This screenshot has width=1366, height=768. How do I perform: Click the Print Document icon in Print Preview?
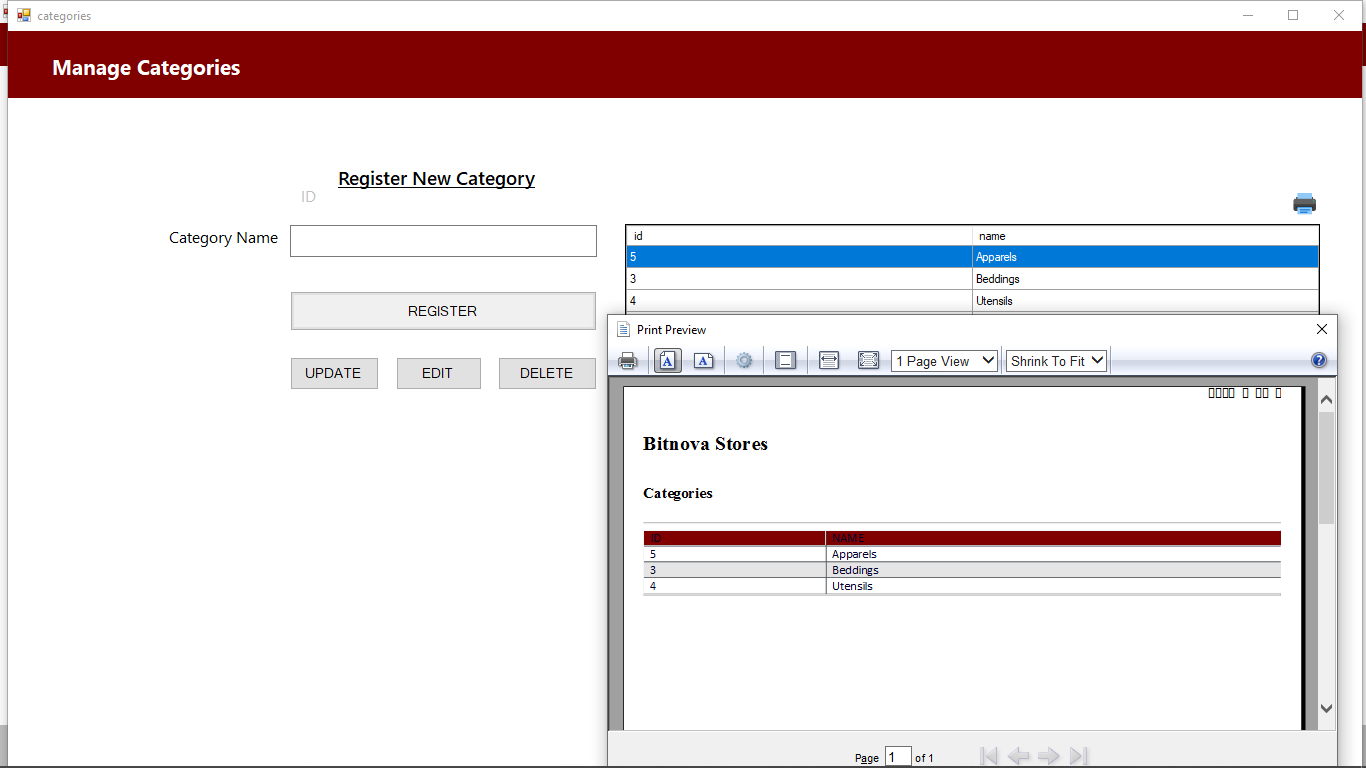click(628, 360)
